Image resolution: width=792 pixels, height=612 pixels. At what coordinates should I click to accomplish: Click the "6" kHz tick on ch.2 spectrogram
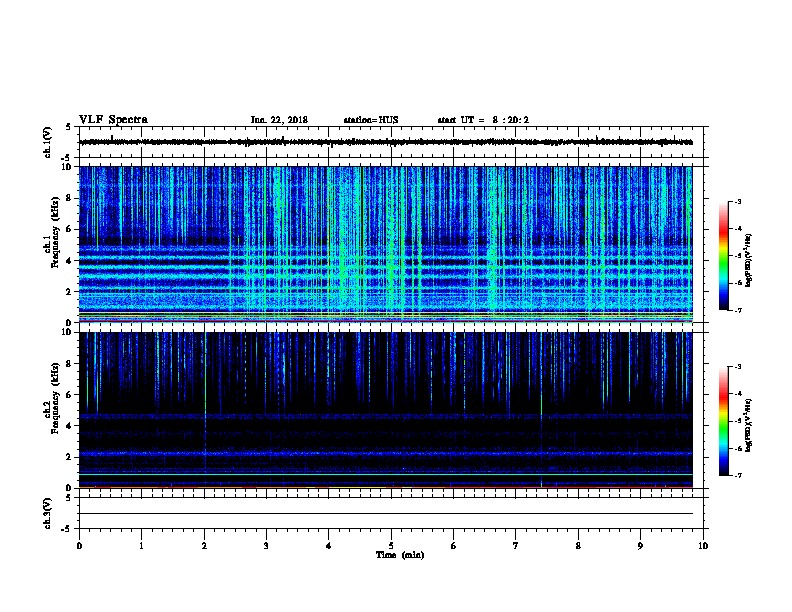pyautogui.click(x=69, y=394)
